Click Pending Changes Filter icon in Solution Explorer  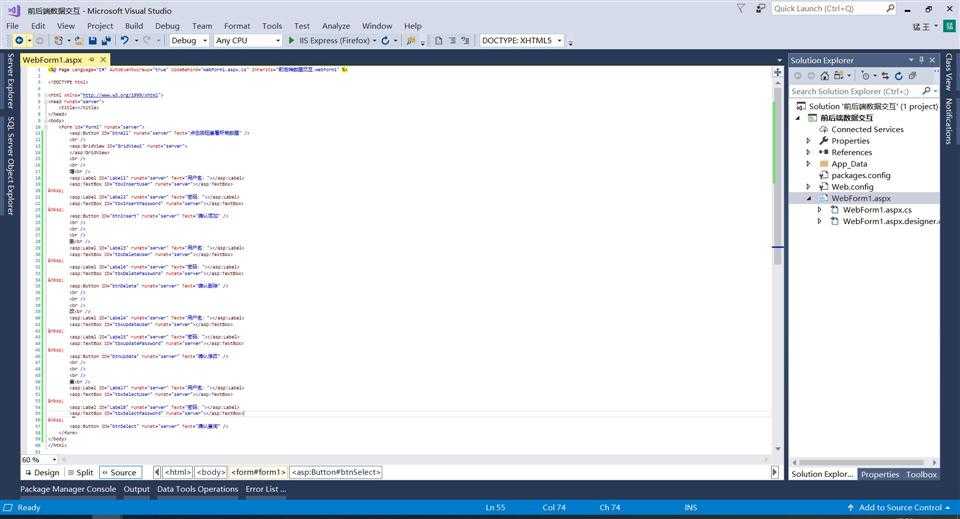tap(864, 76)
